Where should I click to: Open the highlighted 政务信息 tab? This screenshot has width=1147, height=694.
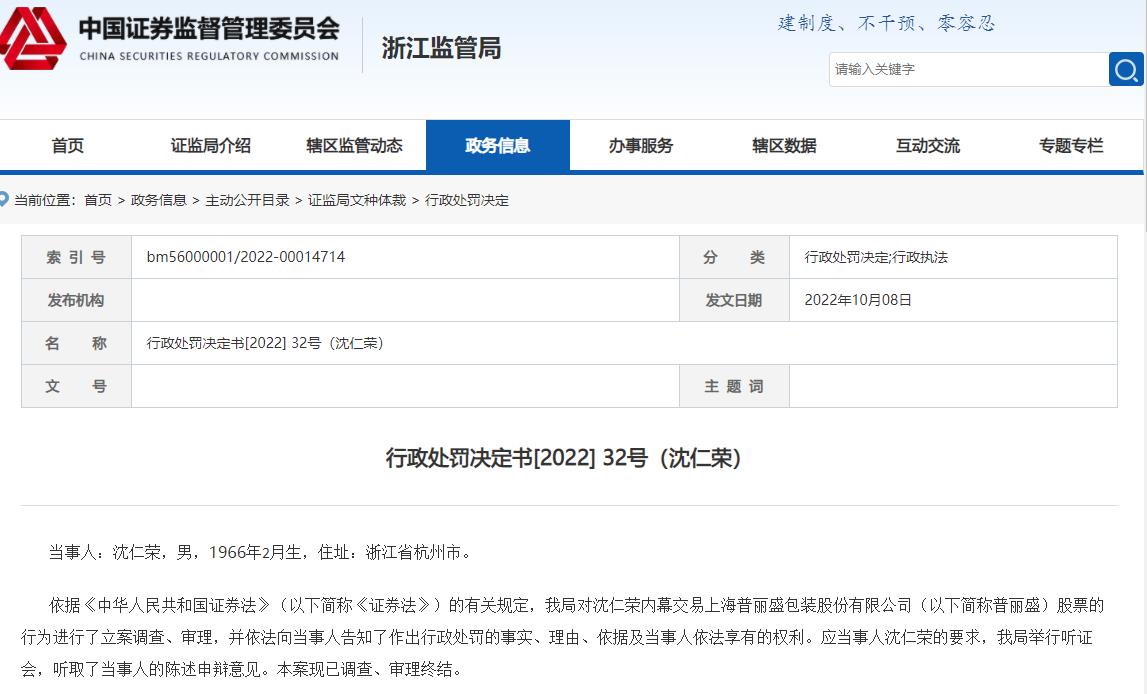click(x=497, y=146)
